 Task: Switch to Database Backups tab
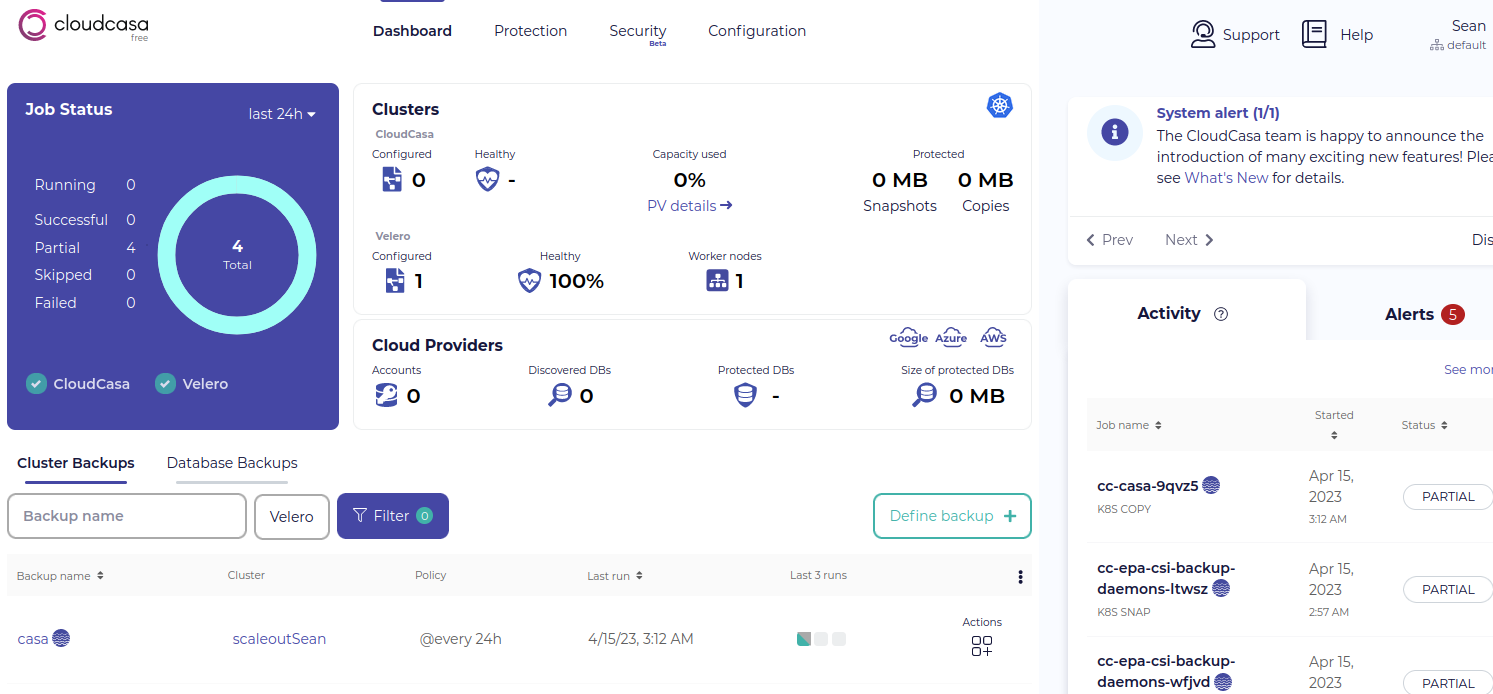pyautogui.click(x=232, y=463)
